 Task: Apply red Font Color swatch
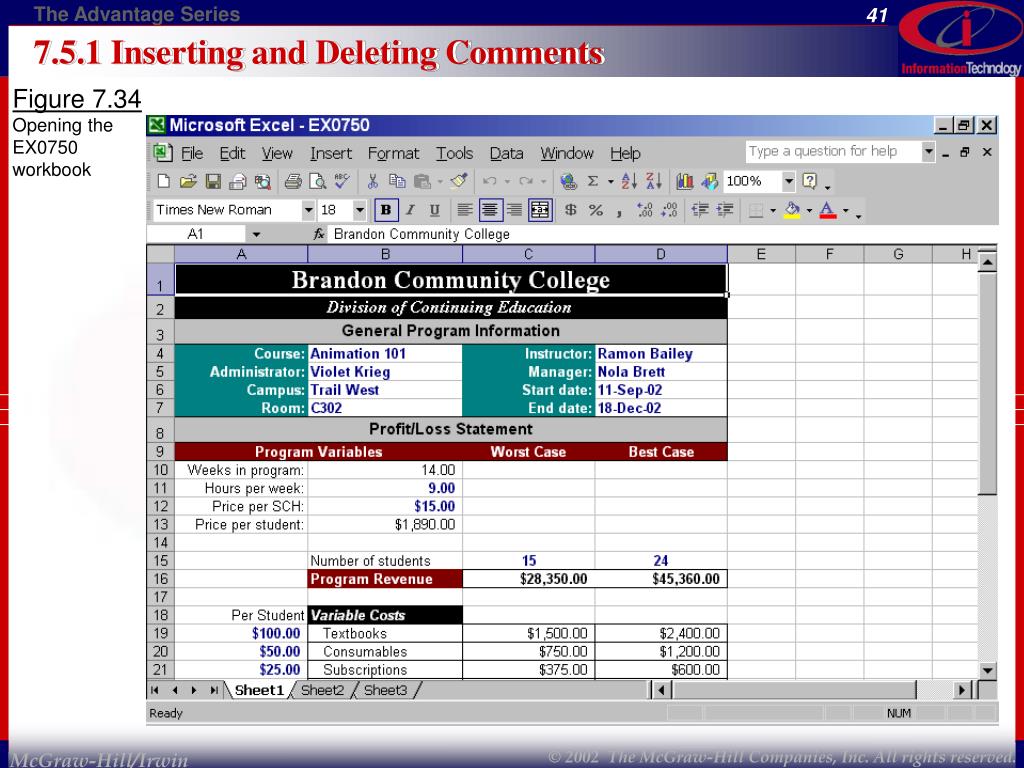pos(827,210)
